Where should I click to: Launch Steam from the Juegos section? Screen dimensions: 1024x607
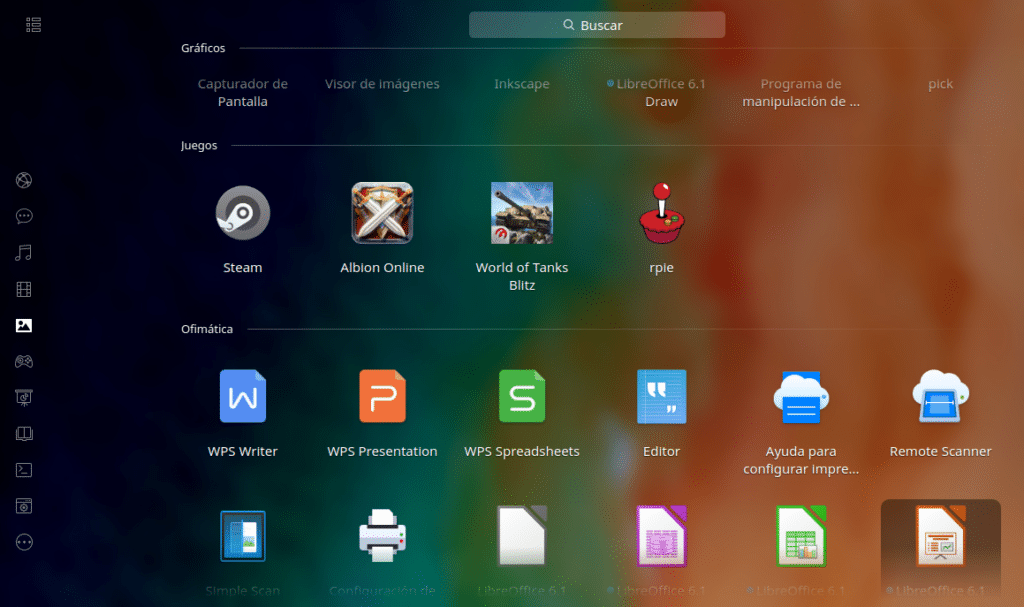(242, 213)
